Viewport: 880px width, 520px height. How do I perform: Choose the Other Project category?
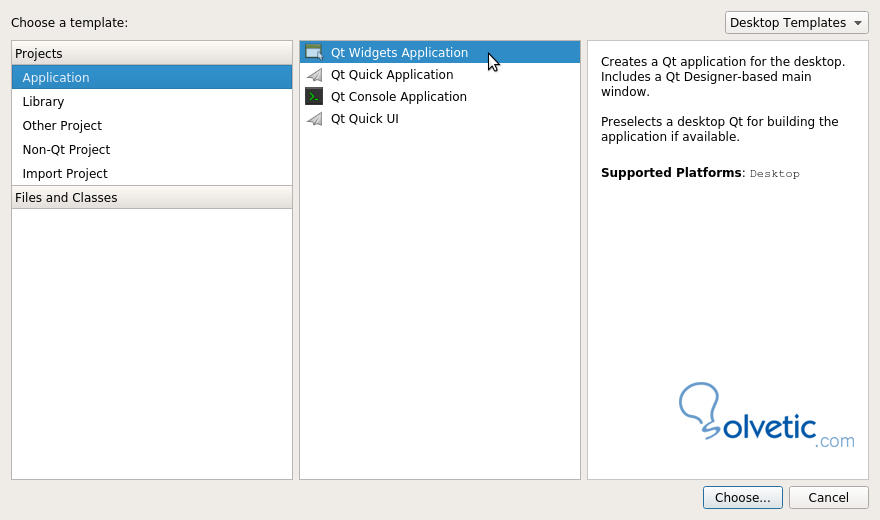pos(62,125)
